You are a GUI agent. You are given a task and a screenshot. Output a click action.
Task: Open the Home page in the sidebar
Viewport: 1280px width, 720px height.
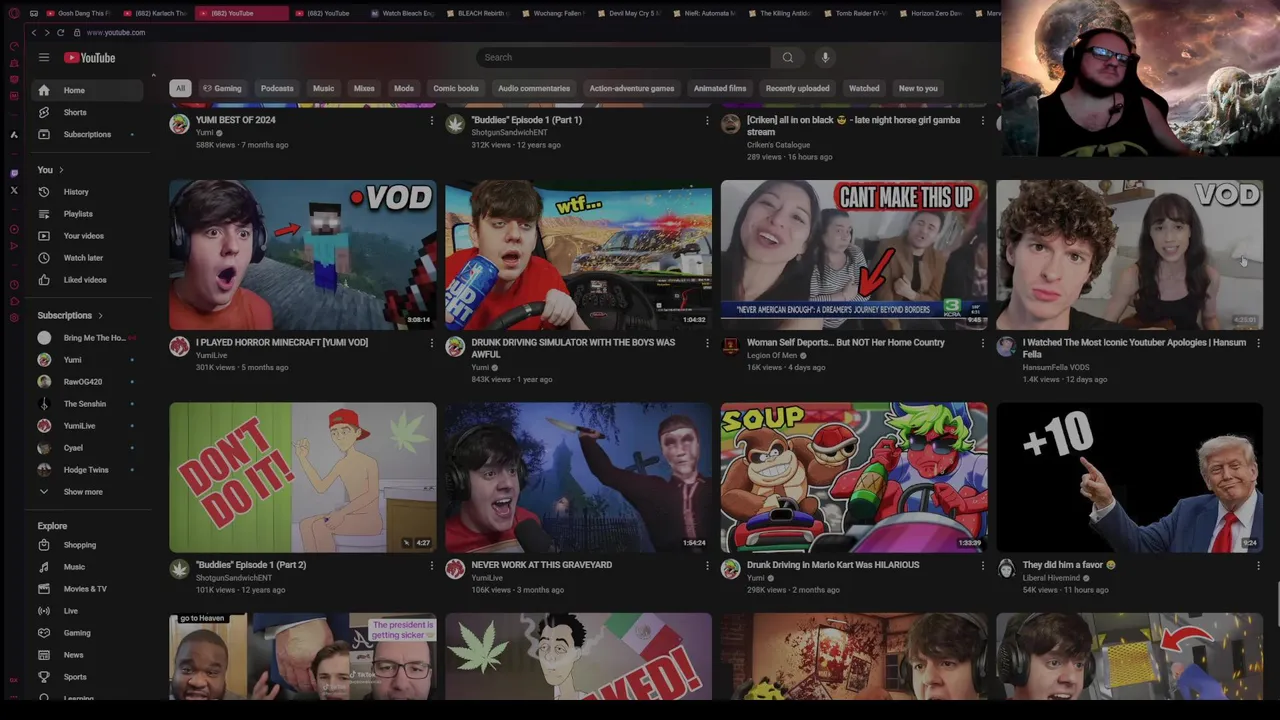pyautogui.click(x=87, y=90)
